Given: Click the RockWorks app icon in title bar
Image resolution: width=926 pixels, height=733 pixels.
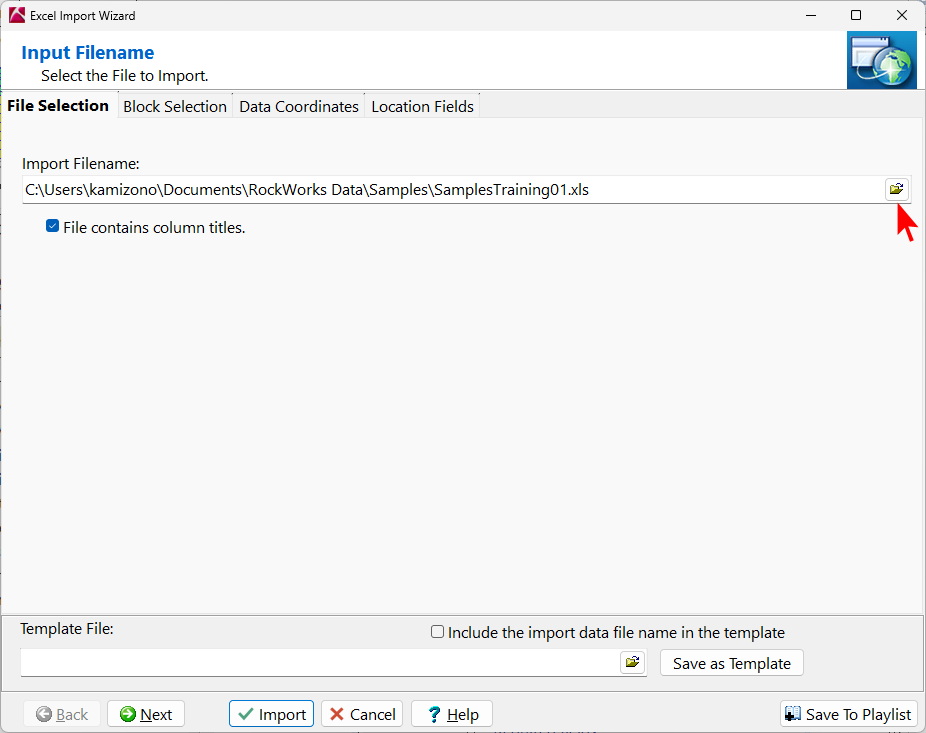Looking at the screenshot, I should coord(16,15).
